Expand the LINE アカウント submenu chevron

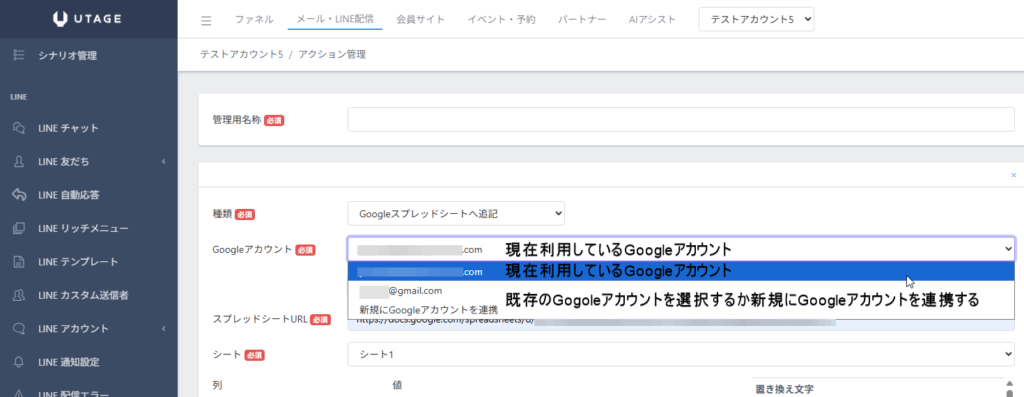[x=164, y=328]
